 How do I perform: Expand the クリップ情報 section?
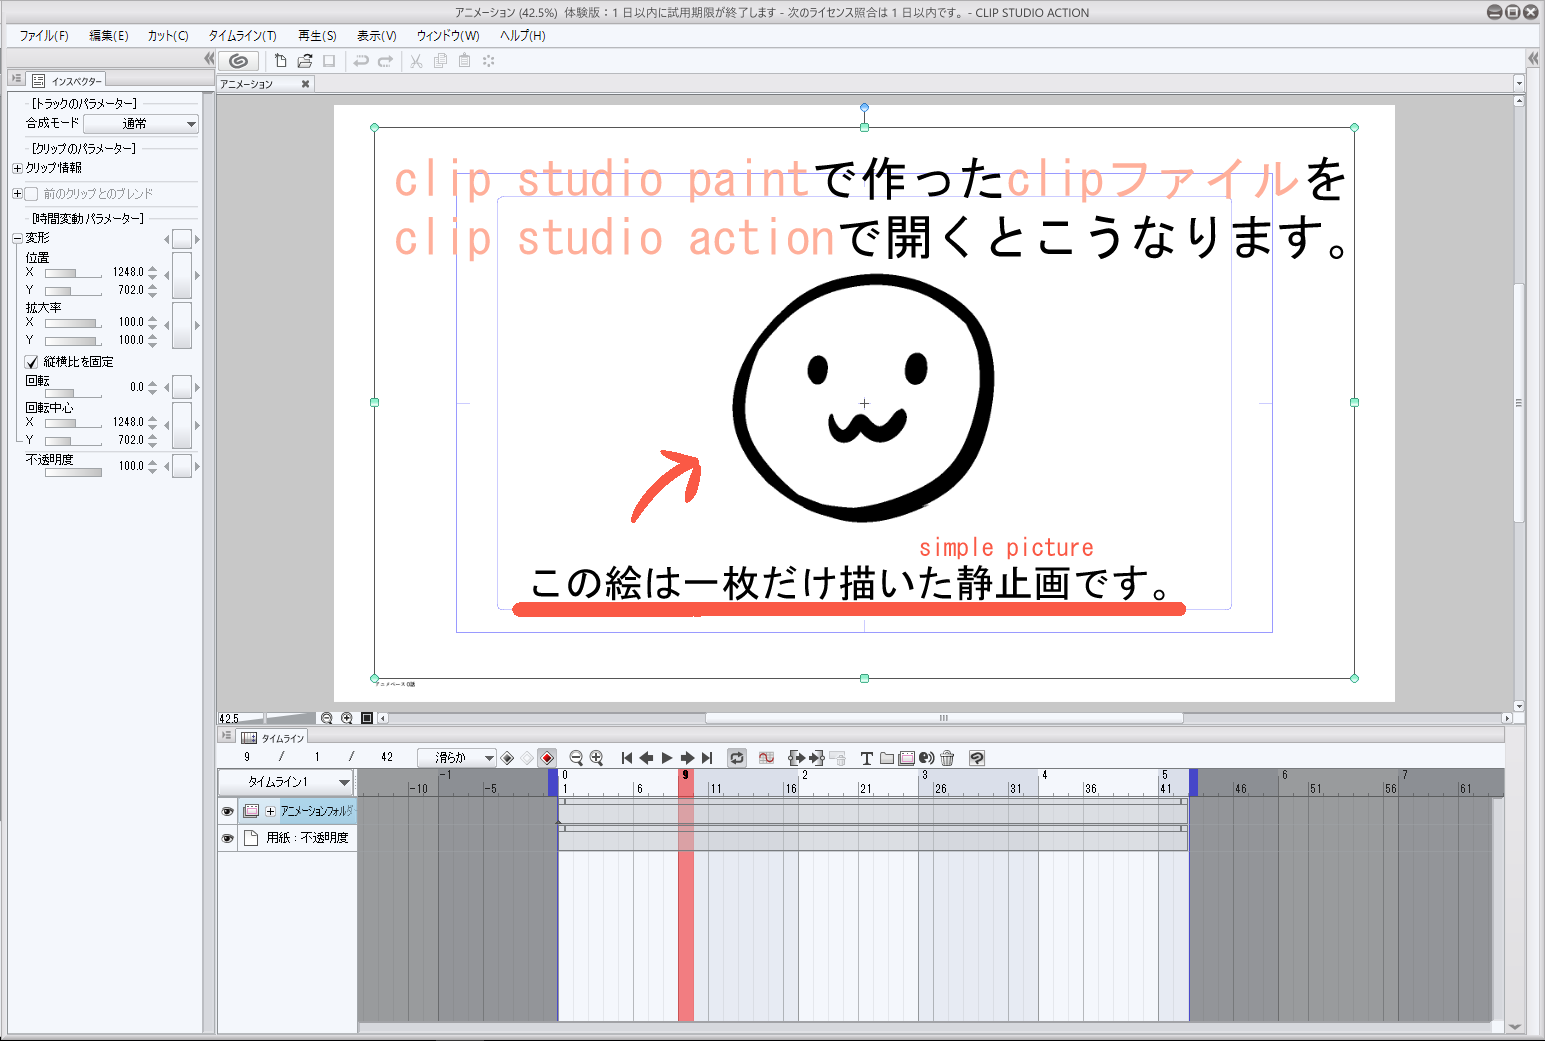[x=17, y=168]
